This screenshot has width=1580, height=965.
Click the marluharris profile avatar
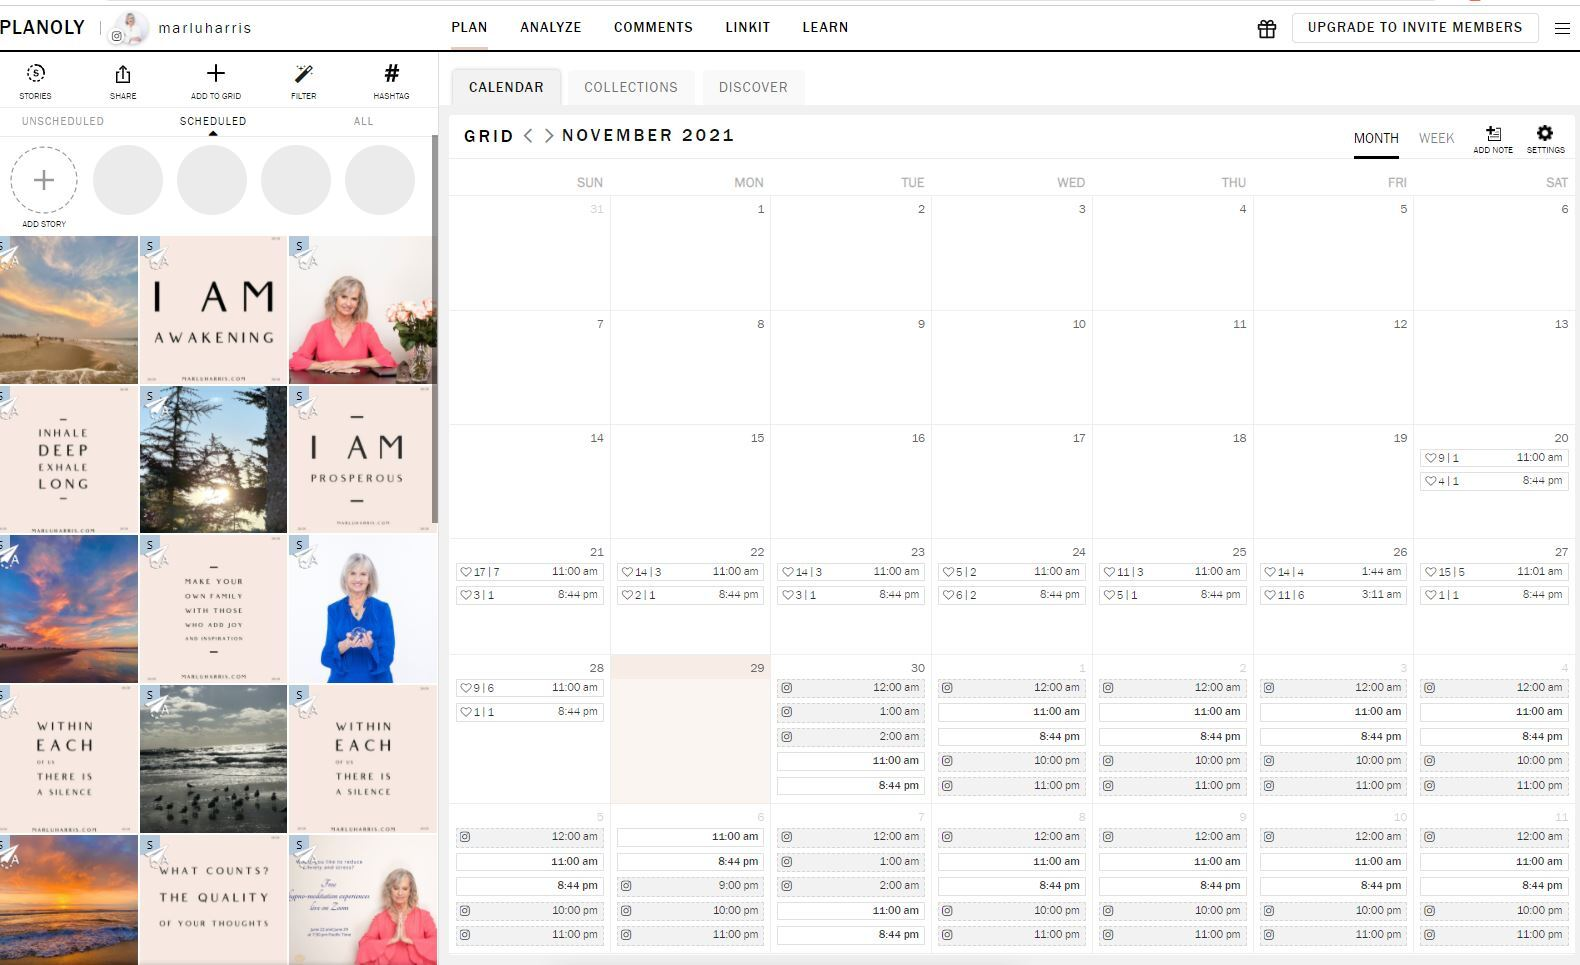tap(129, 29)
